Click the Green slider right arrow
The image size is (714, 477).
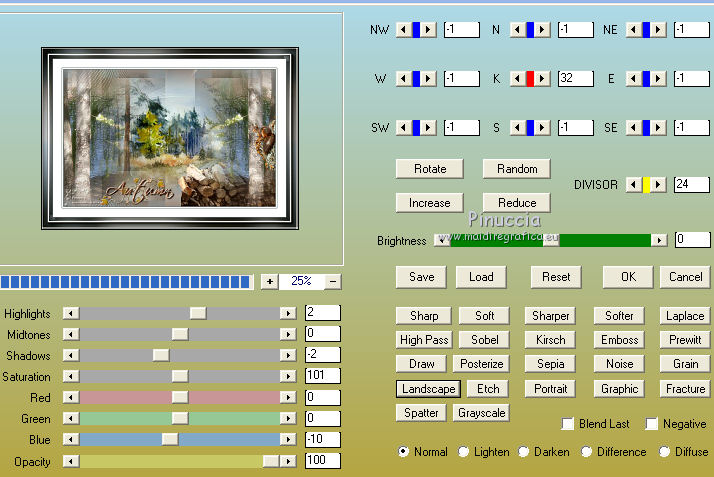click(x=288, y=418)
